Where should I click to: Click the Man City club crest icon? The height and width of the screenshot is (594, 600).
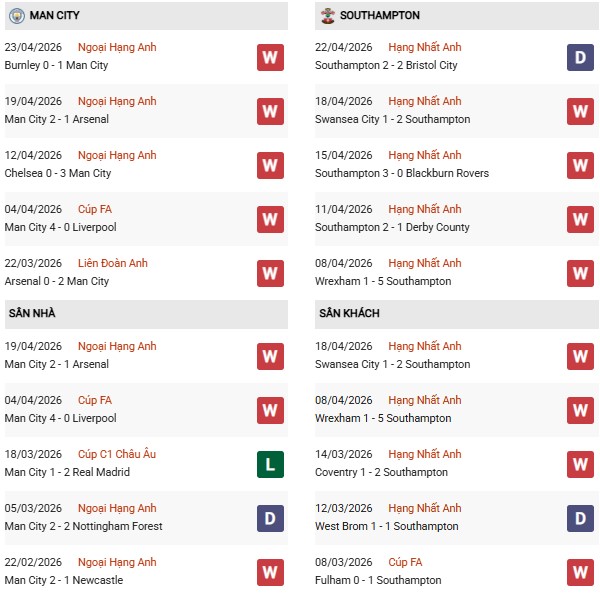coord(17,16)
